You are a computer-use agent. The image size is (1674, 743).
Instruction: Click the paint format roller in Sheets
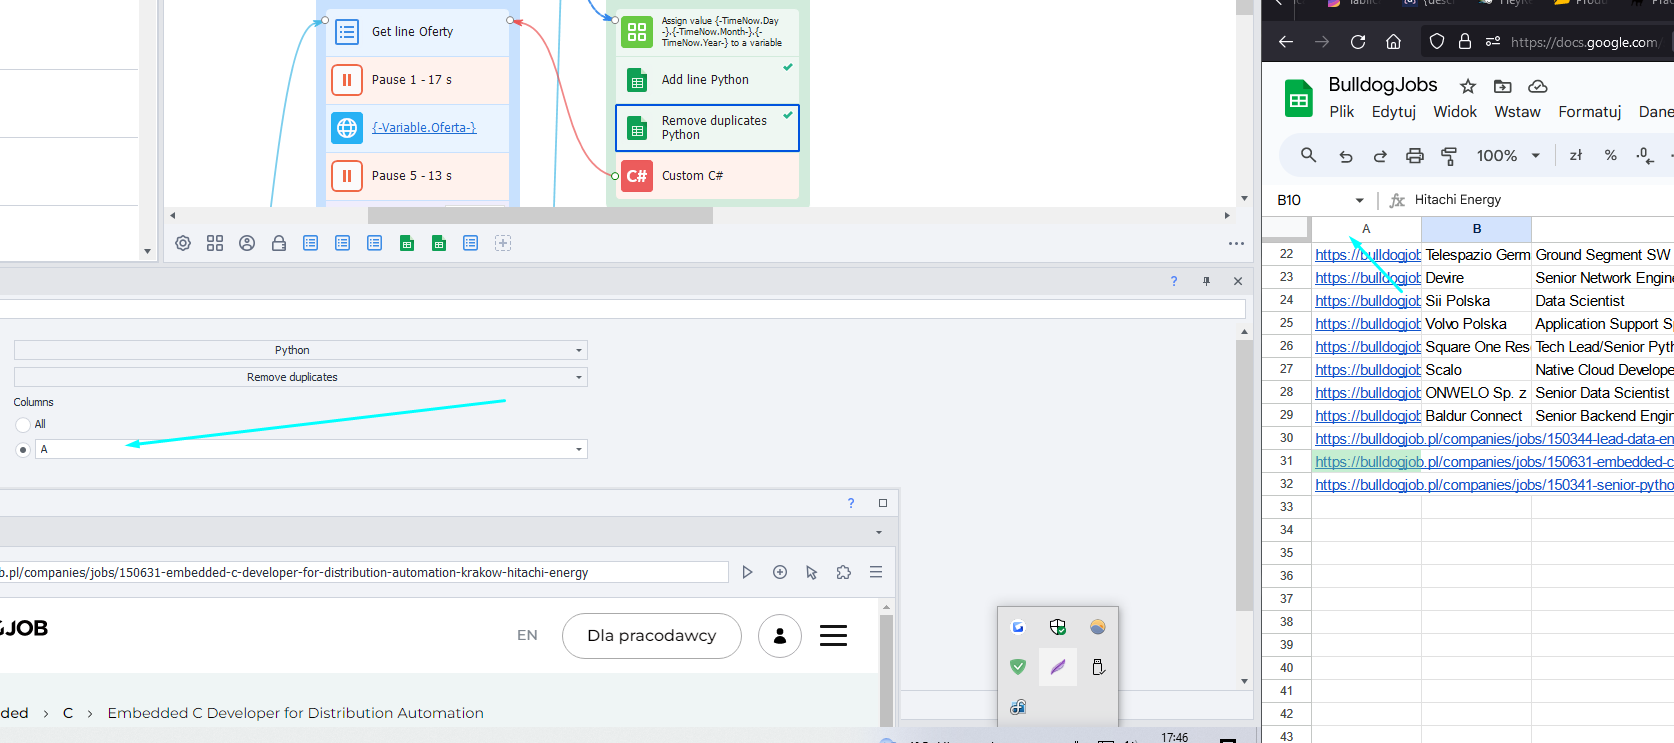[1449, 156]
